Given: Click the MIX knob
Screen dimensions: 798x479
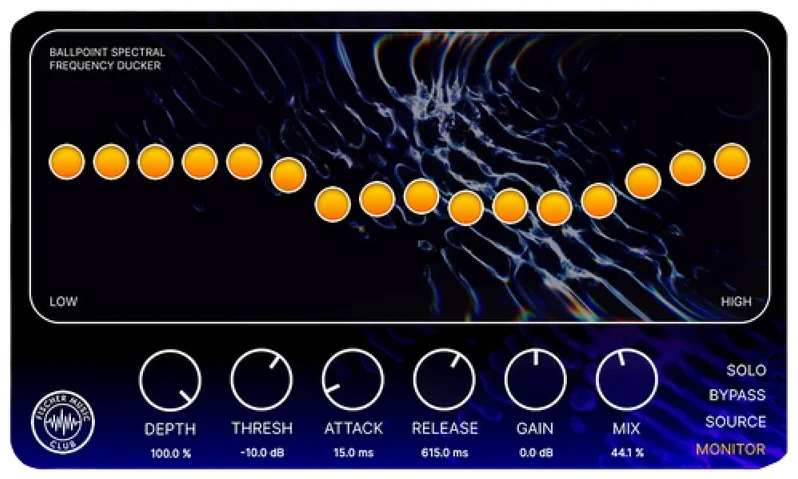Looking at the screenshot, I should point(626,380).
